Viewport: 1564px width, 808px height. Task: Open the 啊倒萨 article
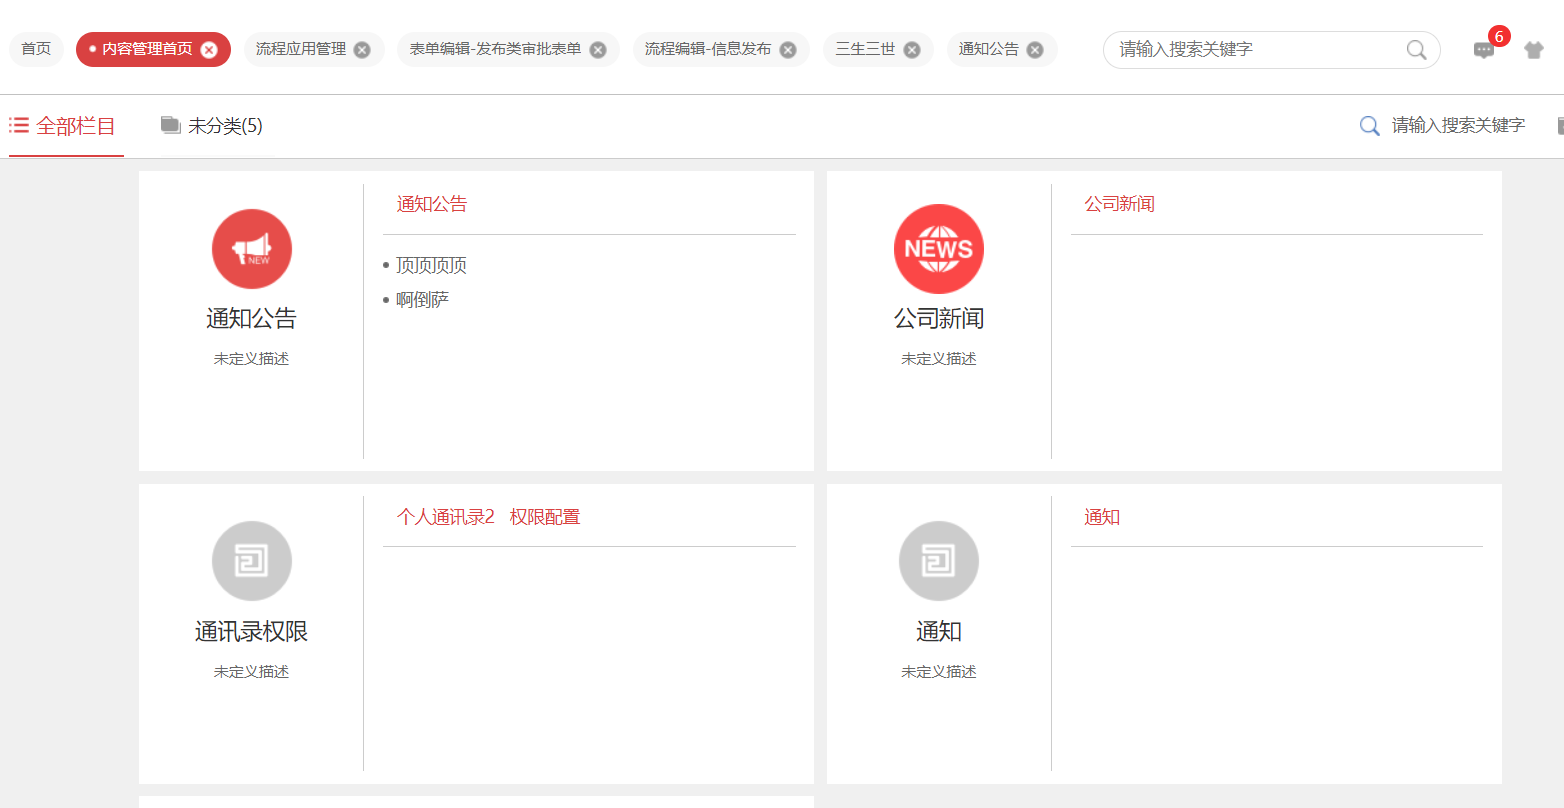point(423,300)
